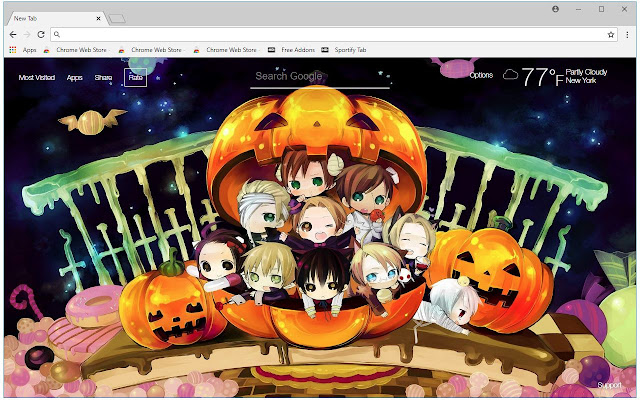Open the Apps menu on the page
Image resolution: width=640 pixels, height=400 pixels.
point(75,78)
